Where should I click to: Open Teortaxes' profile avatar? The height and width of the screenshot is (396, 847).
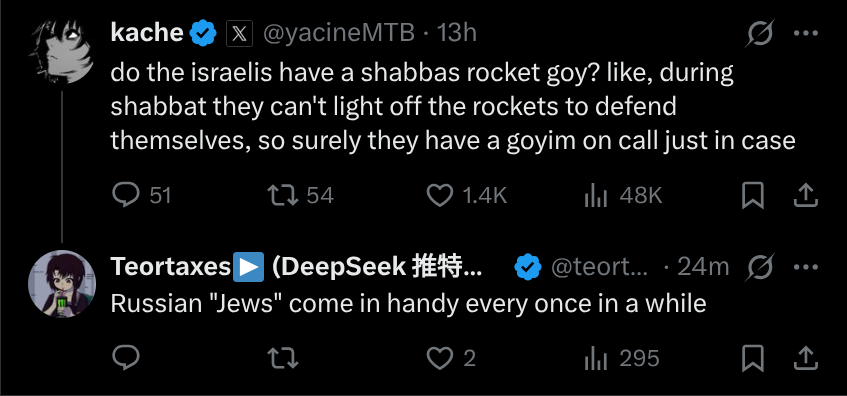pos(62,284)
